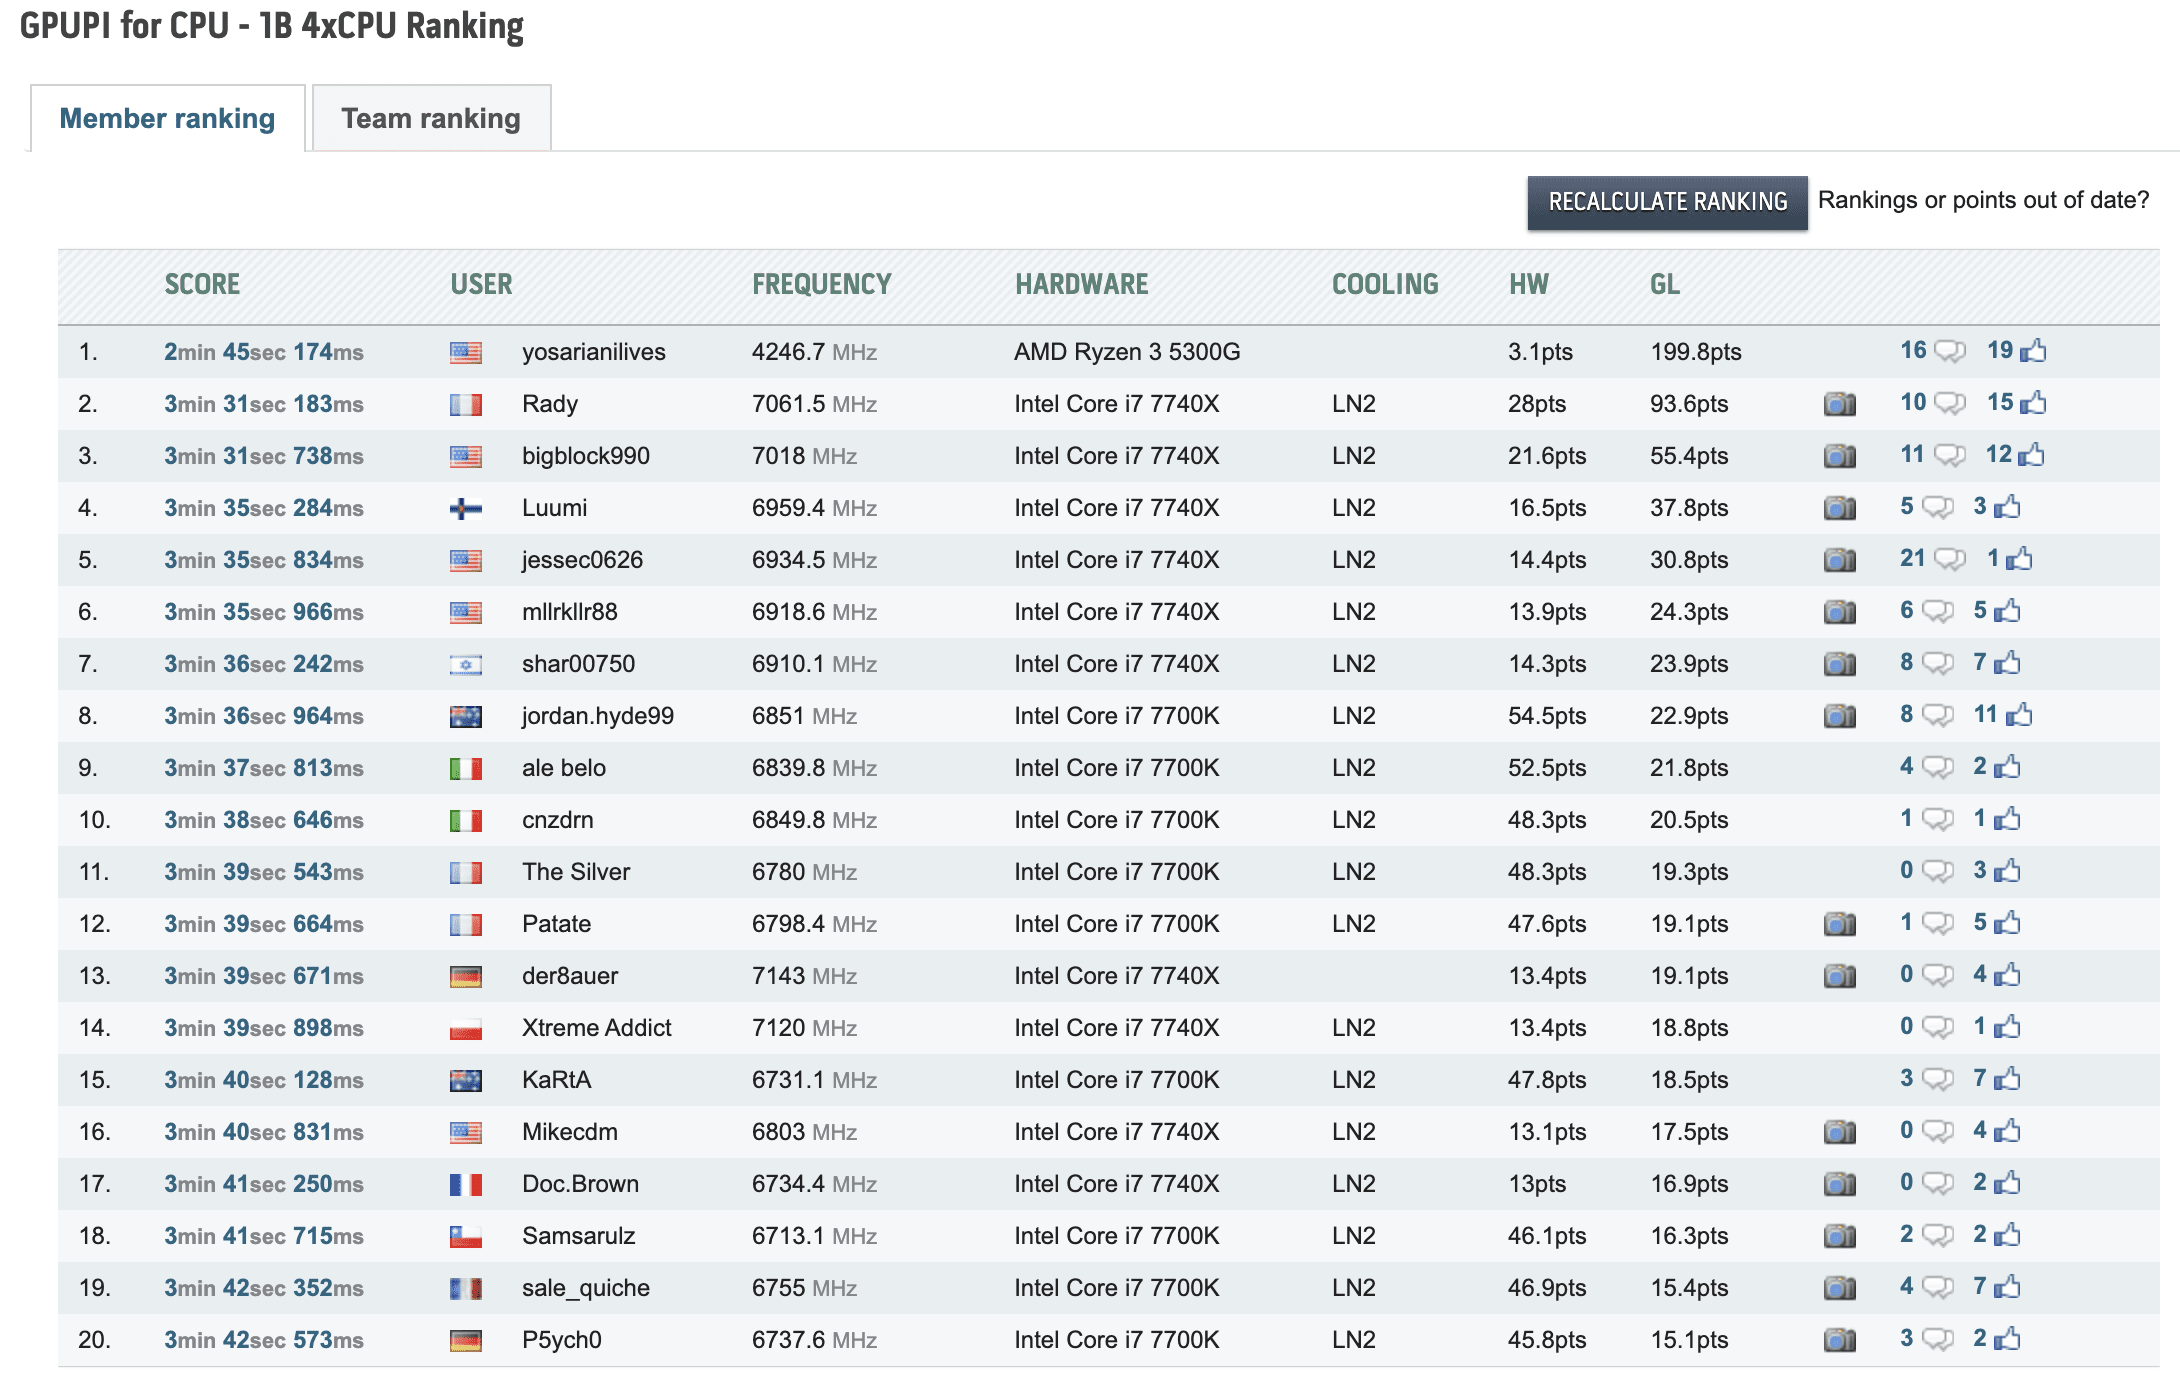Click comment count 21 on jessec0626's row
This screenshot has height=1382, width=2180.
click(1913, 558)
